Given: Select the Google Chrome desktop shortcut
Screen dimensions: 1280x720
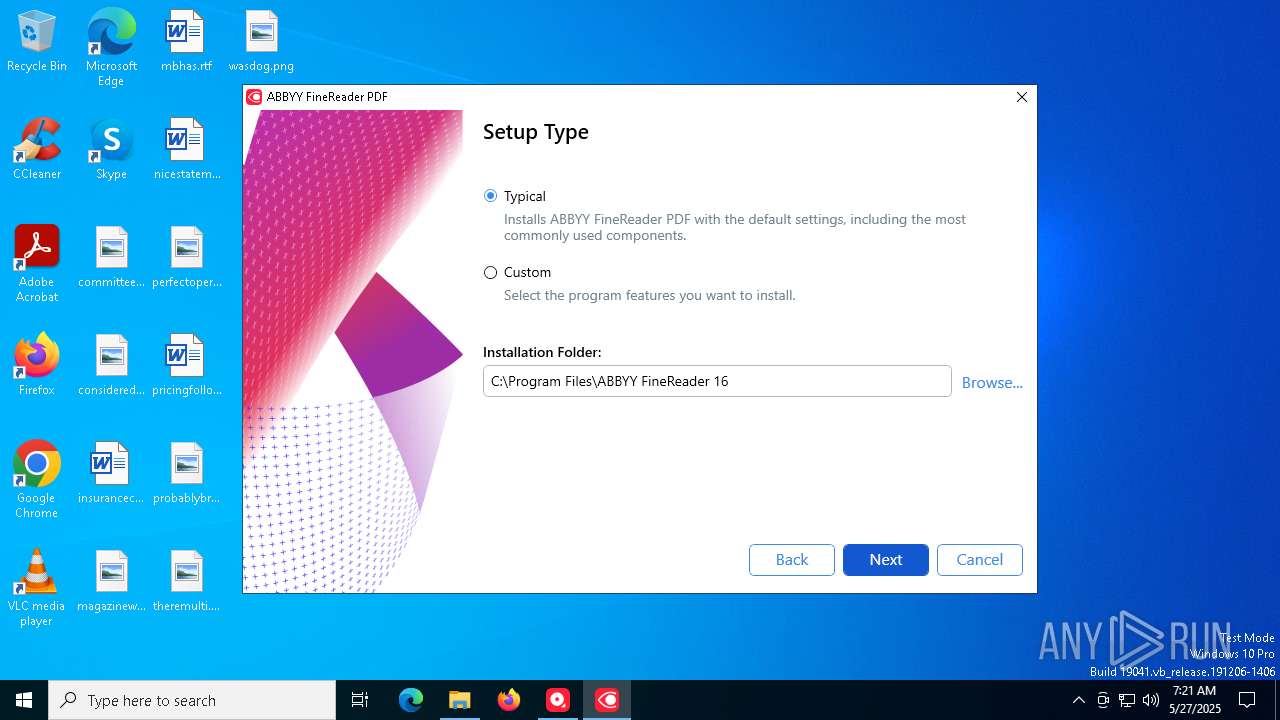Looking at the screenshot, I should tap(37, 480).
